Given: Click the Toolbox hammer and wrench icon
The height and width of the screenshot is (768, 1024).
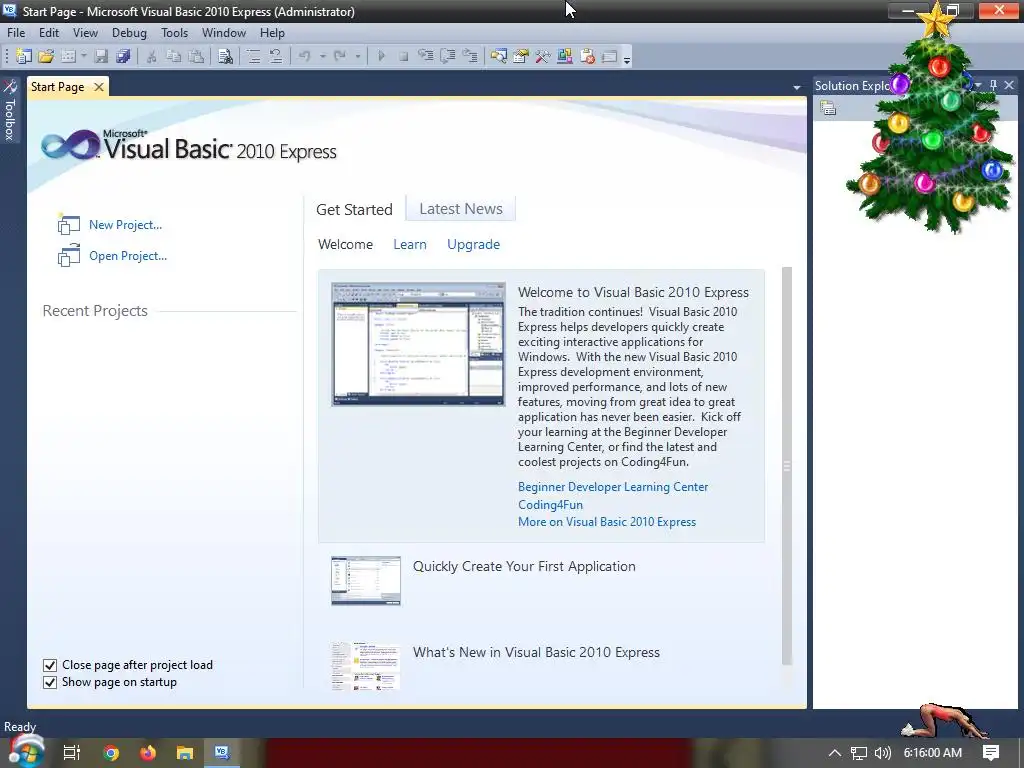Looking at the screenshot, I should point(543,56).
